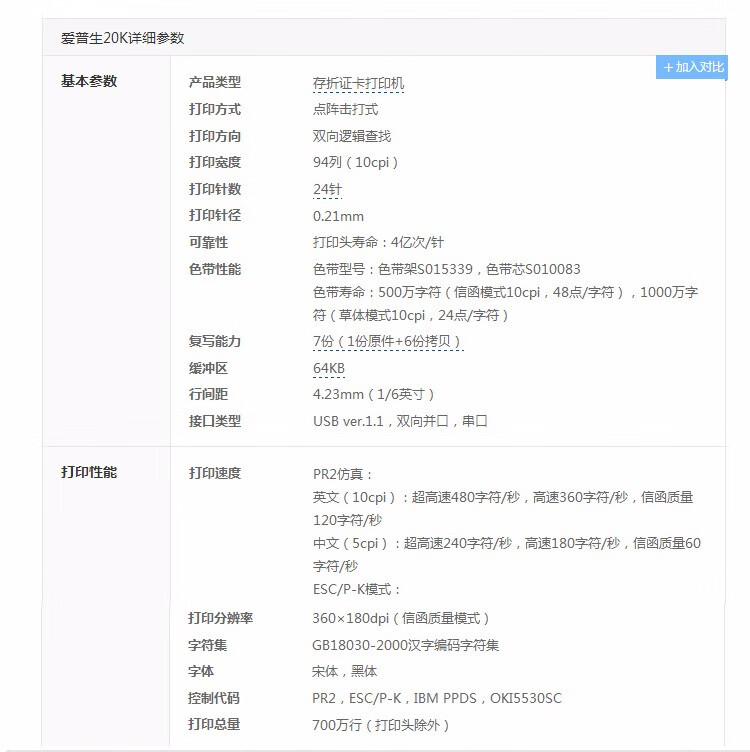This screenshot has height=752, width=750.
Task: Select the 打印宽度 row label
Action: point(214,162)
